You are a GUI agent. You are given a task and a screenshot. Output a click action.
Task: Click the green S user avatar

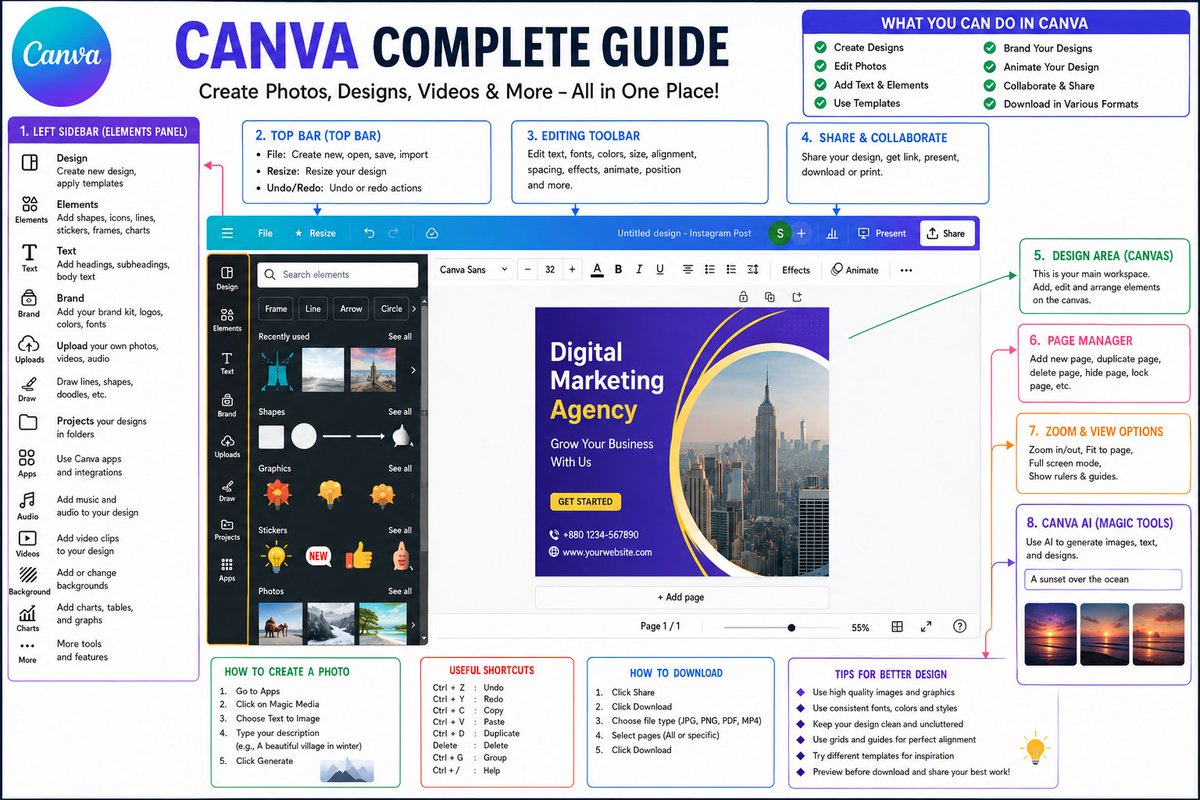[779, 233]
